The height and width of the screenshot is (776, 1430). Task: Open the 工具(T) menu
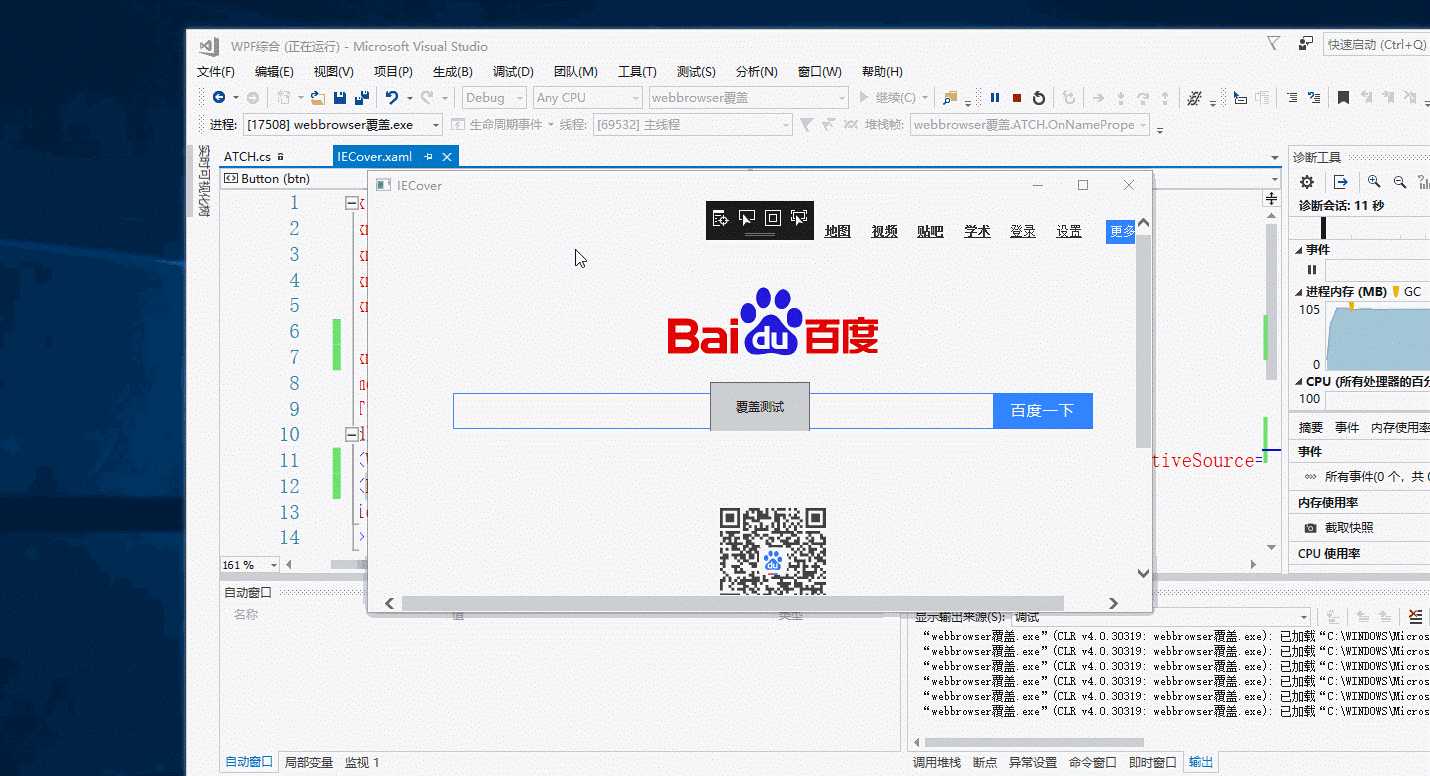(x=637, y=72)
